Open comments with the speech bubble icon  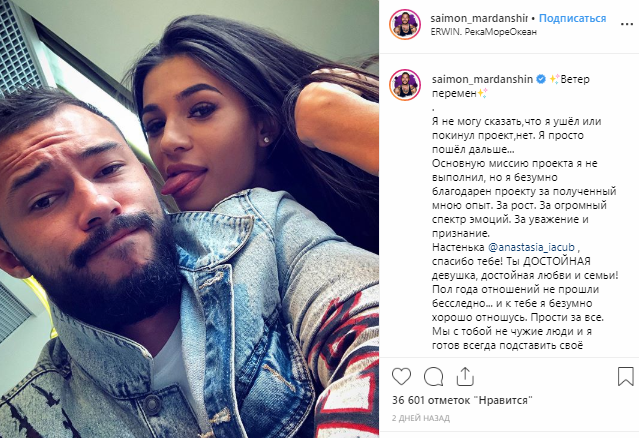434,376
